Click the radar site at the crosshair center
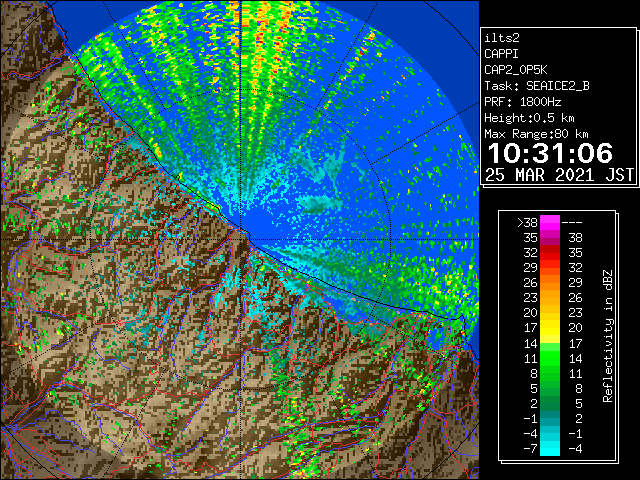The image size is (640, 480). click(241, 240)
